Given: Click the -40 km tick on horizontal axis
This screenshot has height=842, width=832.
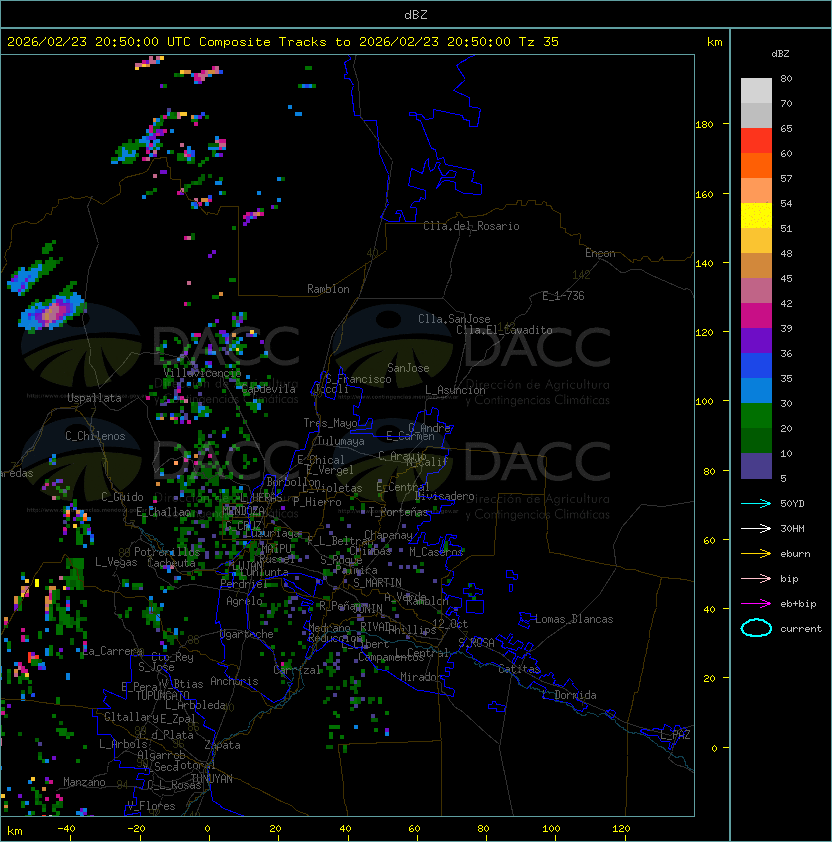Looking at the screenshot, I should pos(66,829).
